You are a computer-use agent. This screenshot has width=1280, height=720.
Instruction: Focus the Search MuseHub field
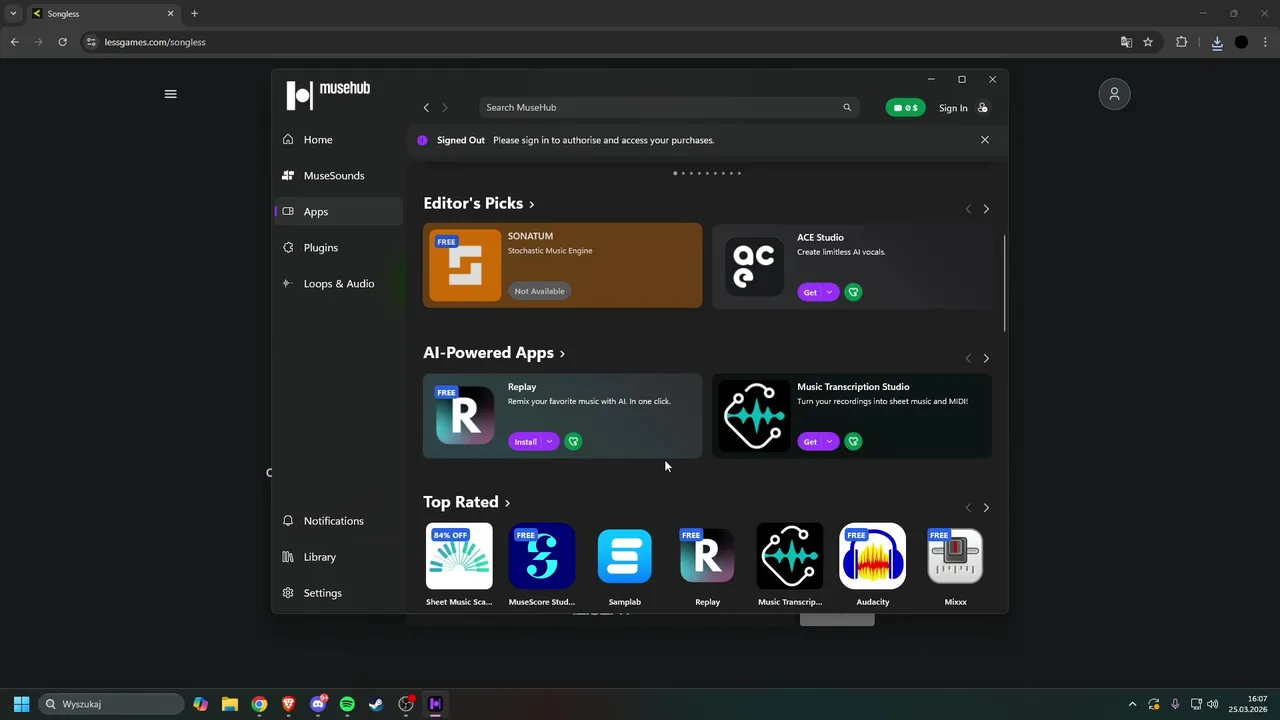[x=668, y=108]
